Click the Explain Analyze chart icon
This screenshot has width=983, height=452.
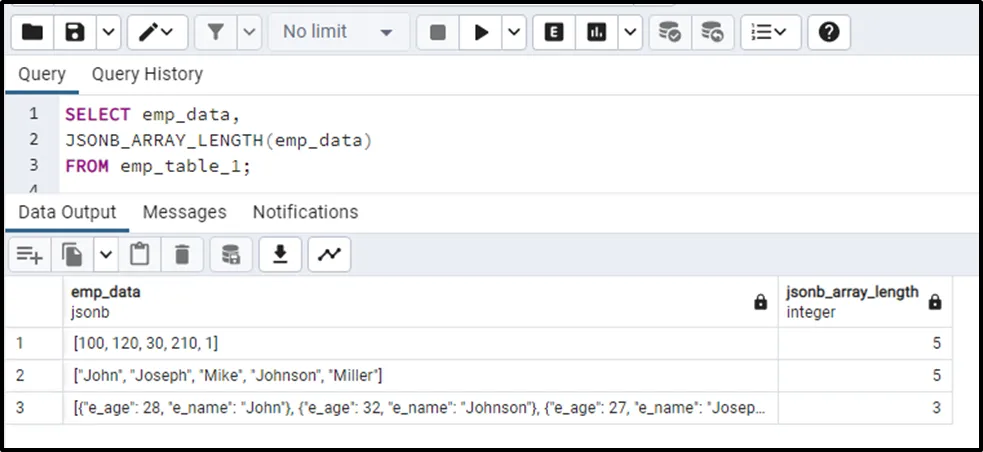coord(597,32)
